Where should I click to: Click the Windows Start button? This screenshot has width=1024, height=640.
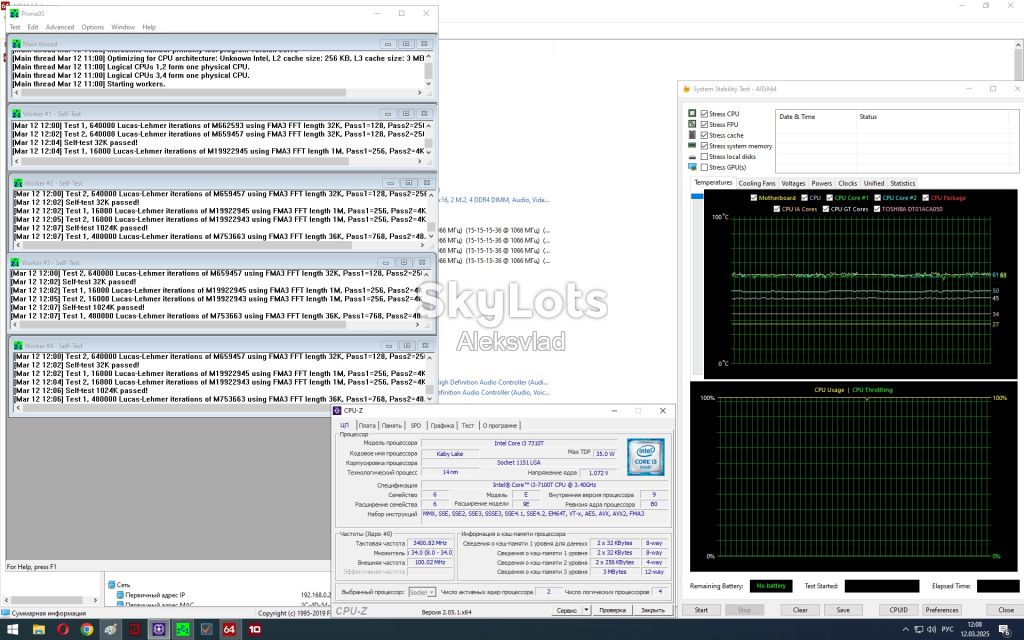pyautogui.click(x=12, y=630)
